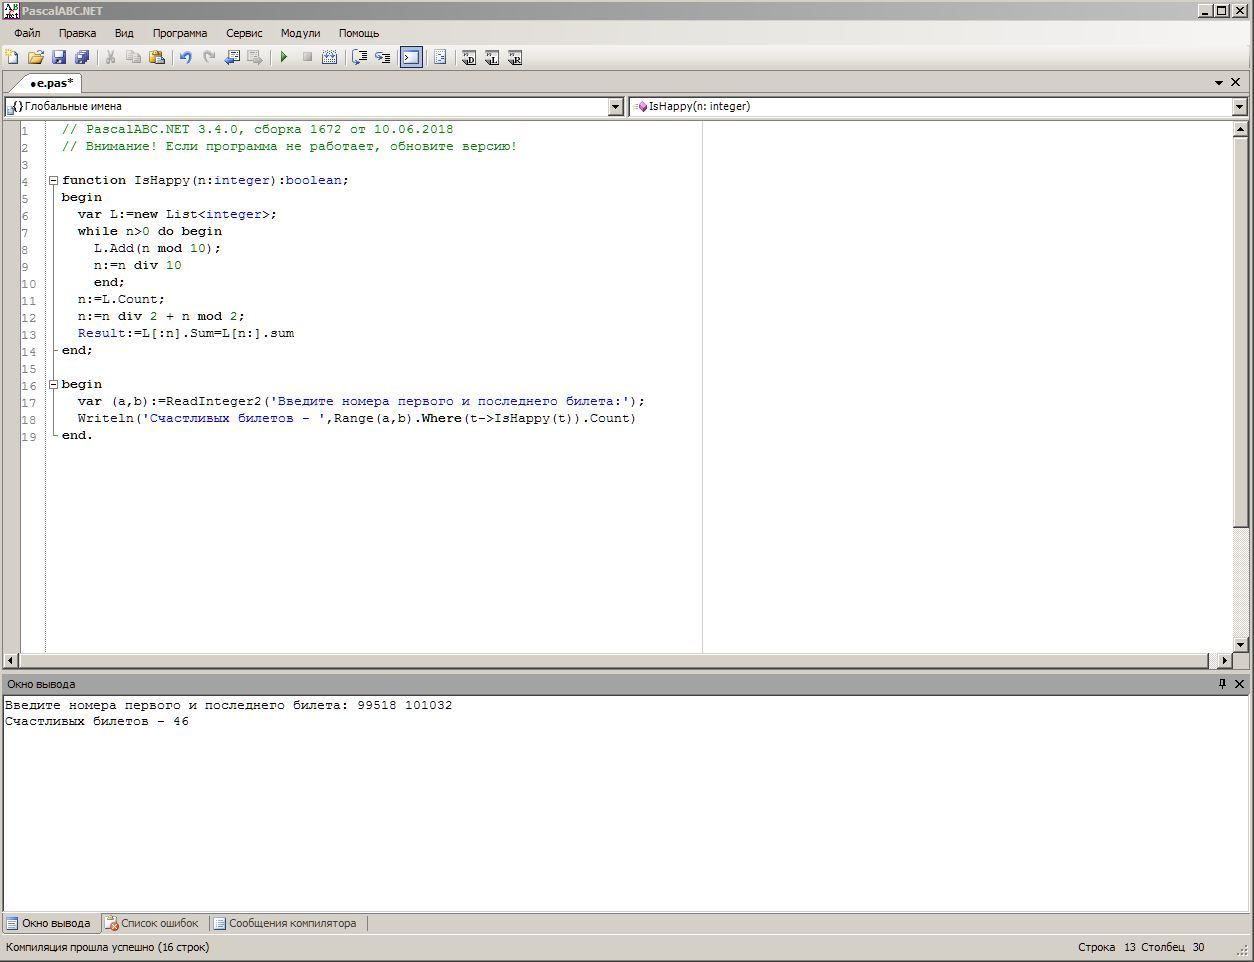Undo the last edit via toolbar
This screenshot has width=1254, height=962.
(x=185, y=58)
